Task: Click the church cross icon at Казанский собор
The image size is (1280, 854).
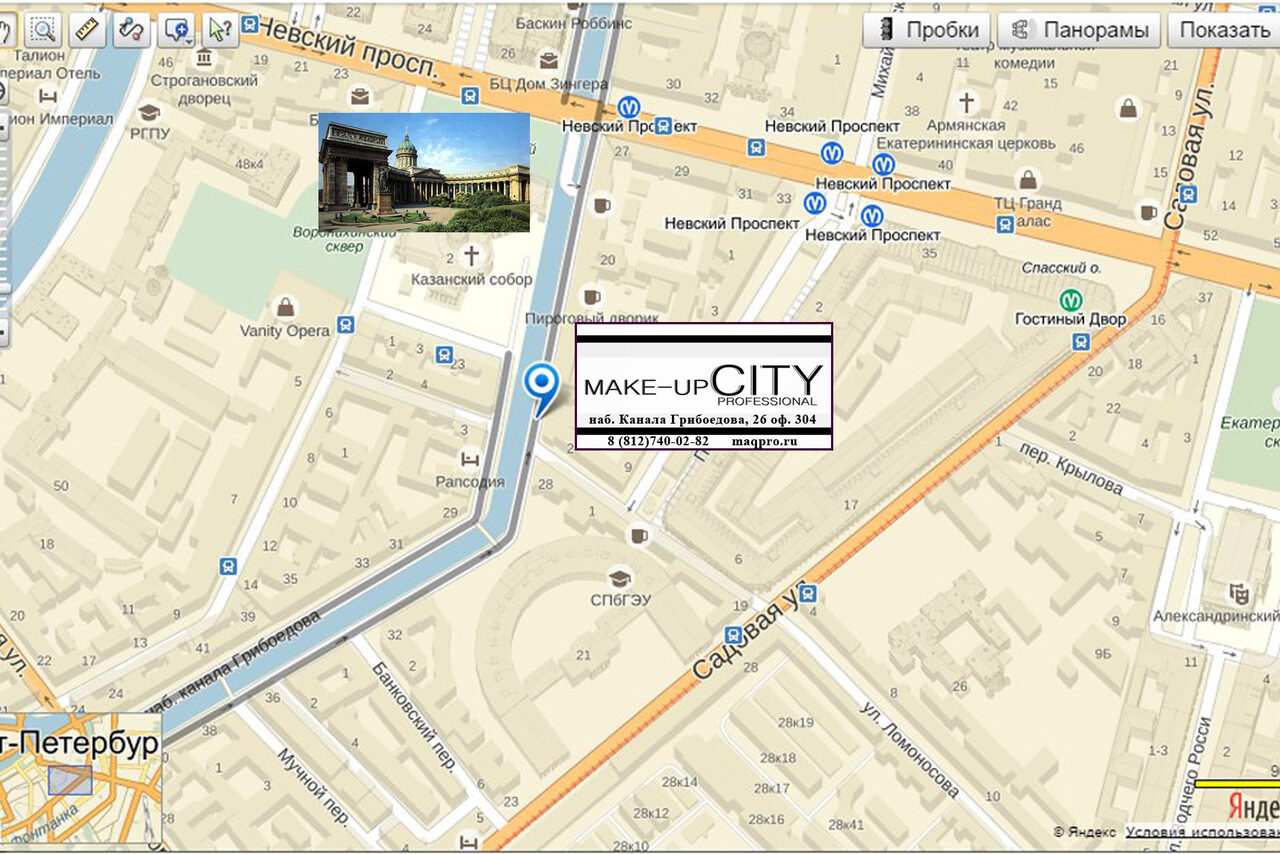Action: click(x=471, y=255)
